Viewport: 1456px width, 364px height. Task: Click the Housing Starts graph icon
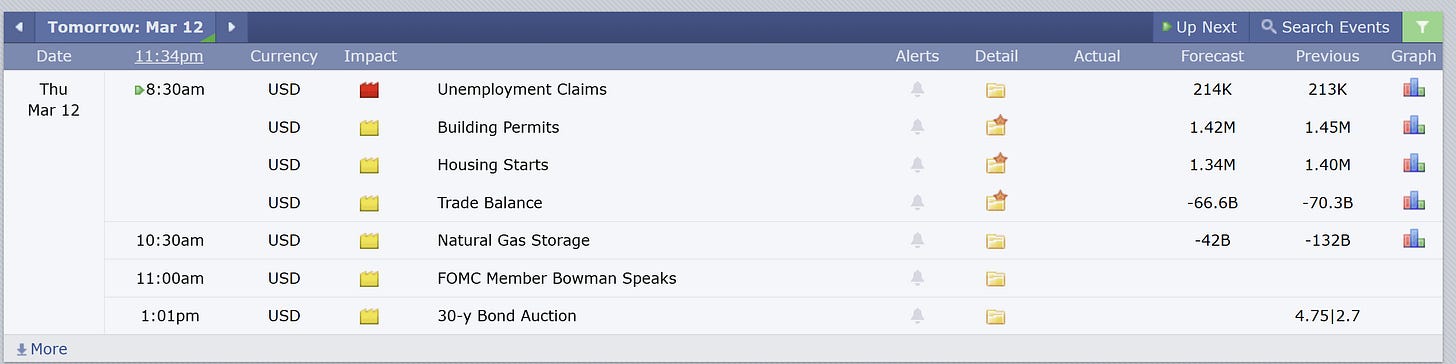[1413, 164]
